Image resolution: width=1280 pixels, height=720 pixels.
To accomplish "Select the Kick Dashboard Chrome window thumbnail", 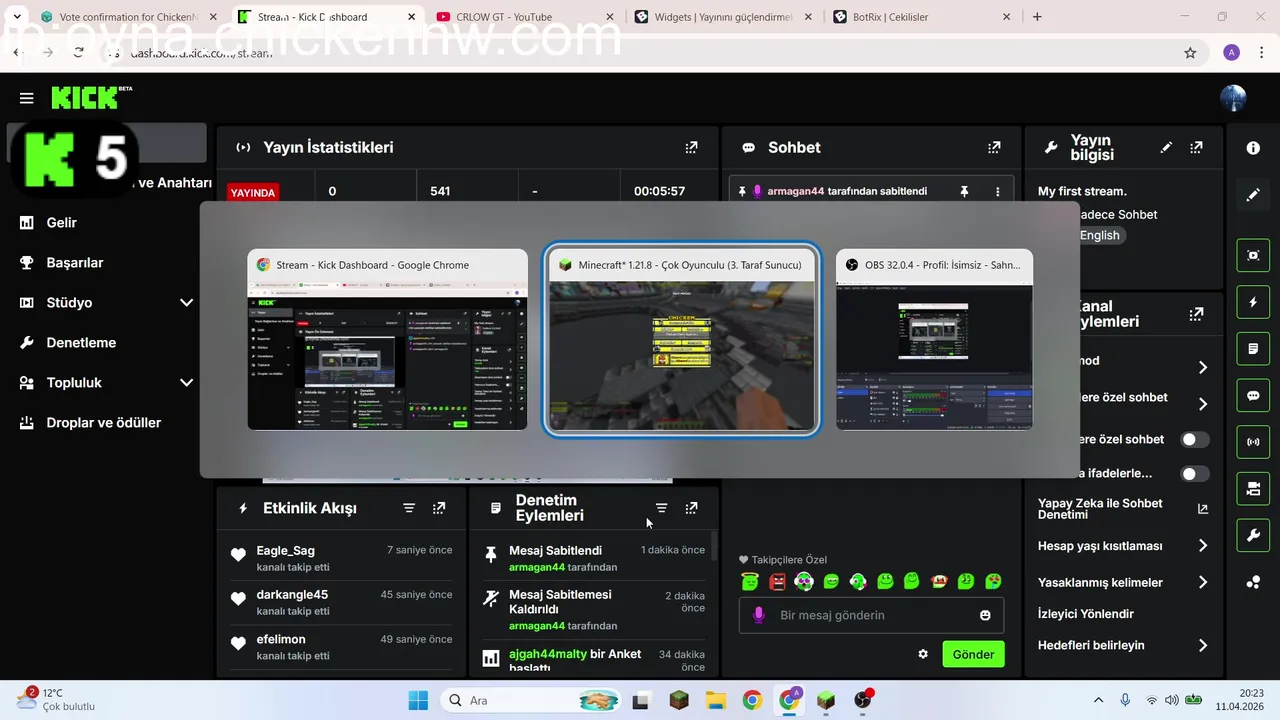I will point(387,340).
